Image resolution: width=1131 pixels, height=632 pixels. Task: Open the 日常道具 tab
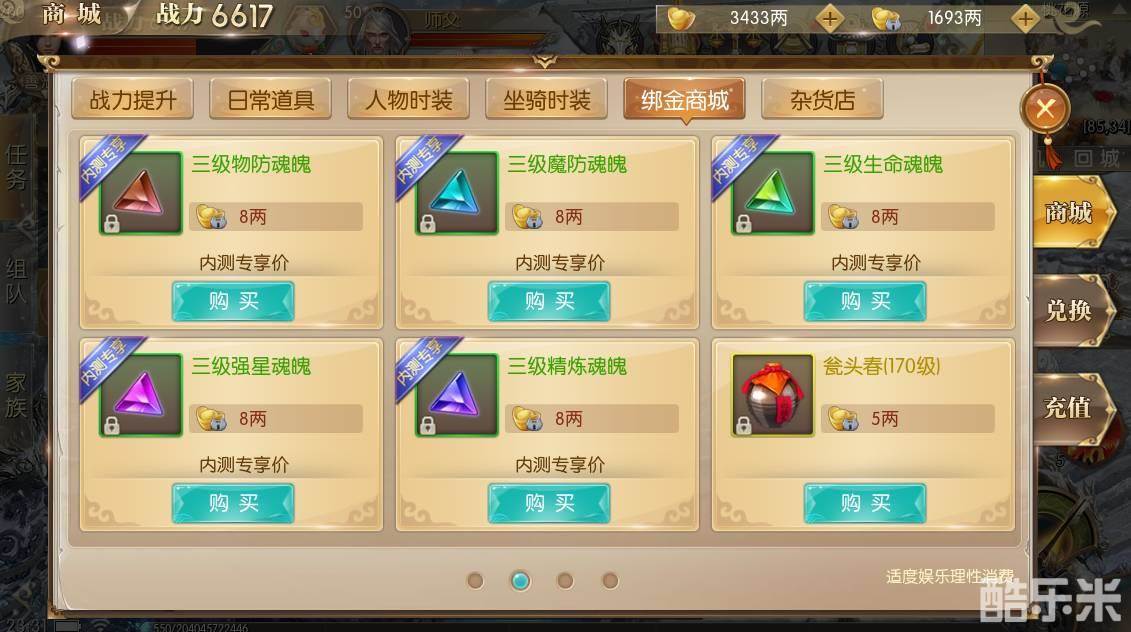pos(270,100)
